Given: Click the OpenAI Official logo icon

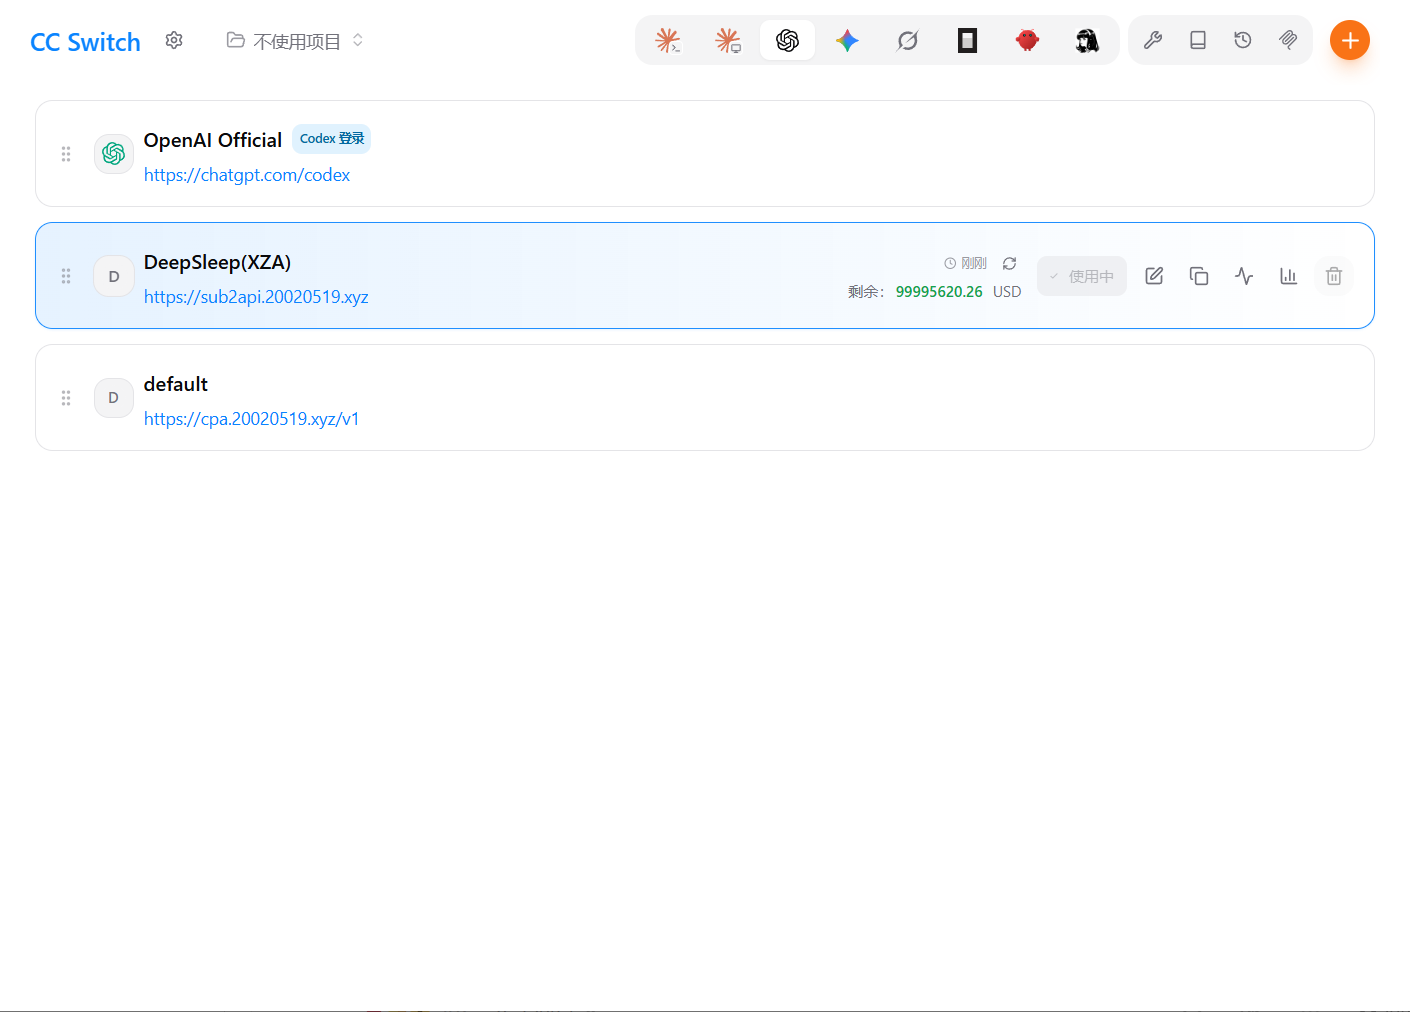Looking at the screenshot, I should click(x=114, y=154).
